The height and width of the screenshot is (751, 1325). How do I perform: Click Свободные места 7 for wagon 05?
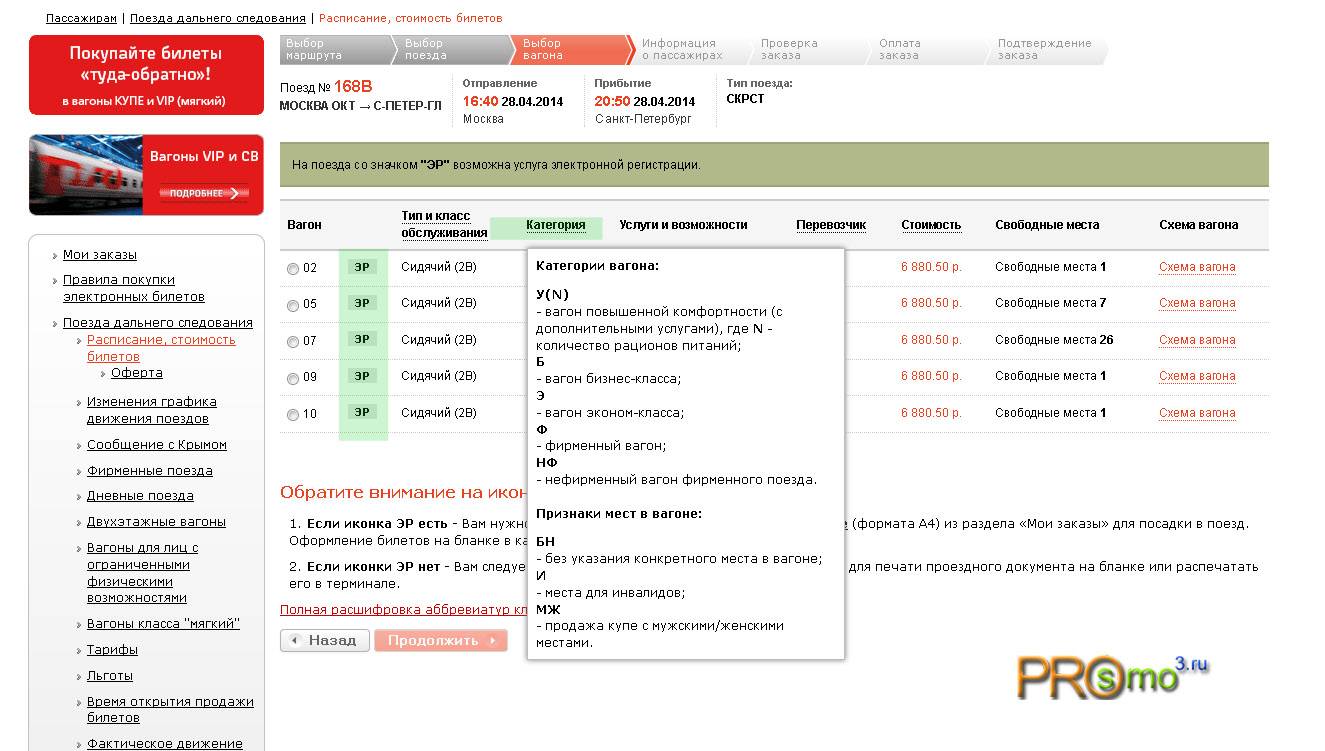(1051, 303)
